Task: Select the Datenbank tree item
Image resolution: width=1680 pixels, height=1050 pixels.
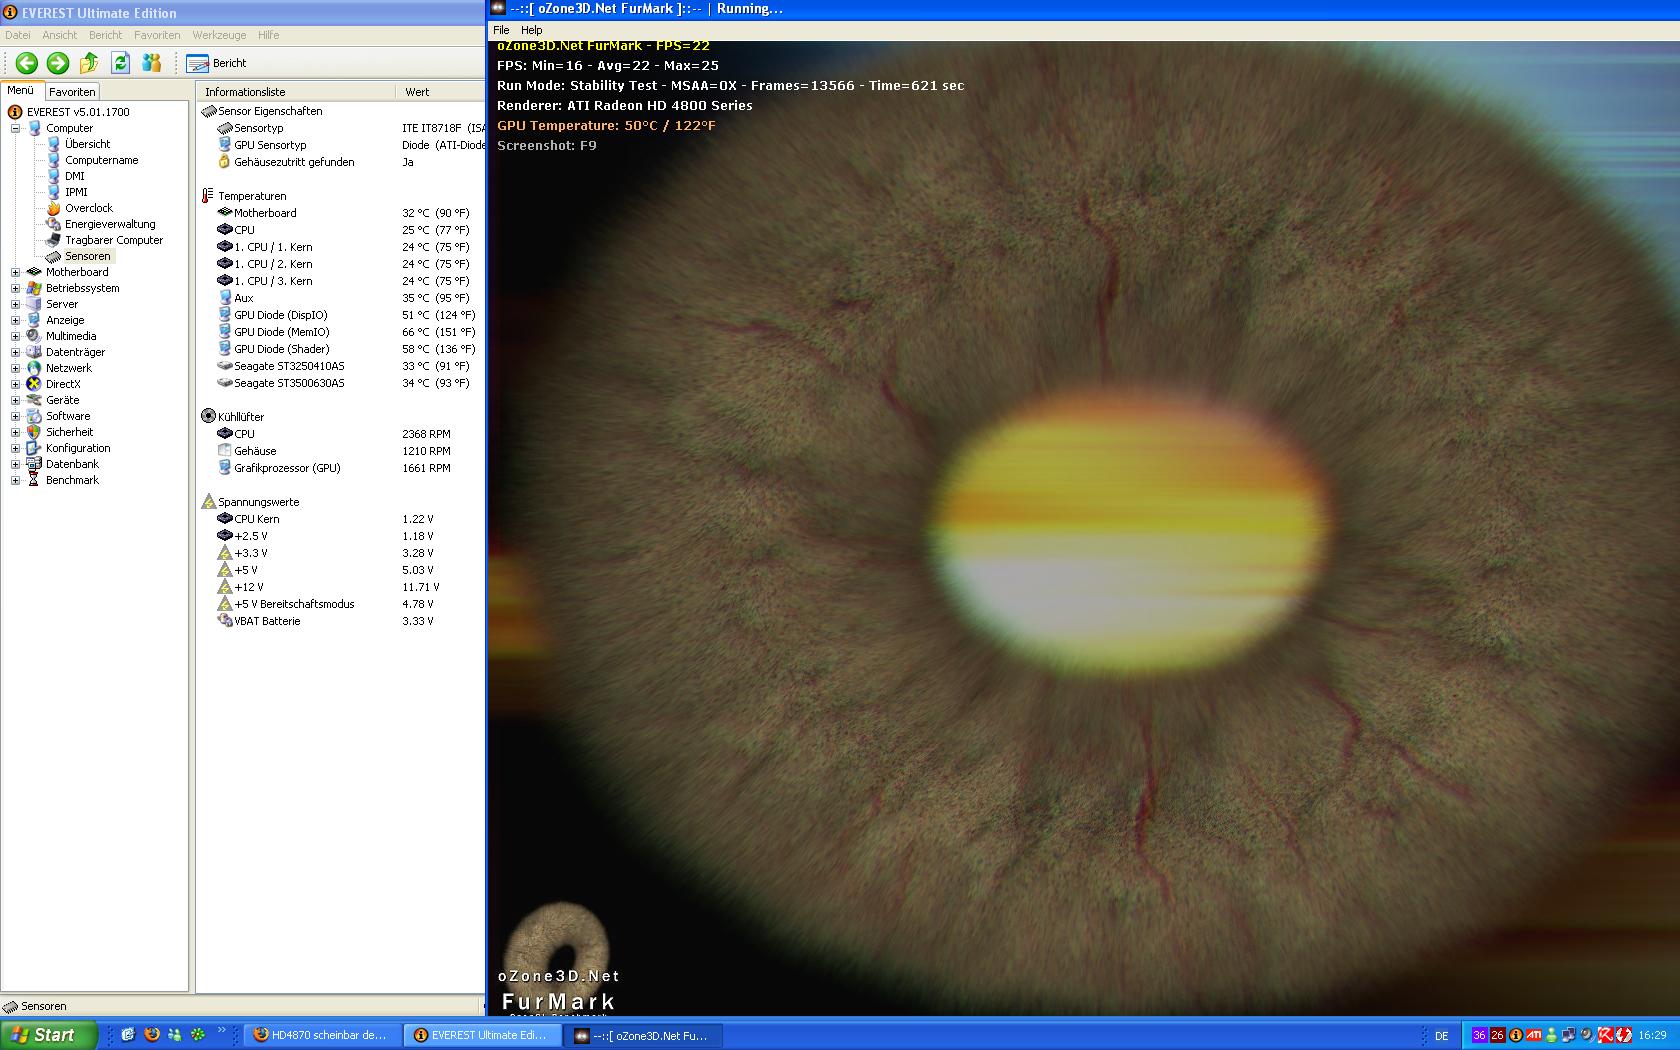Action: point(72,464)
